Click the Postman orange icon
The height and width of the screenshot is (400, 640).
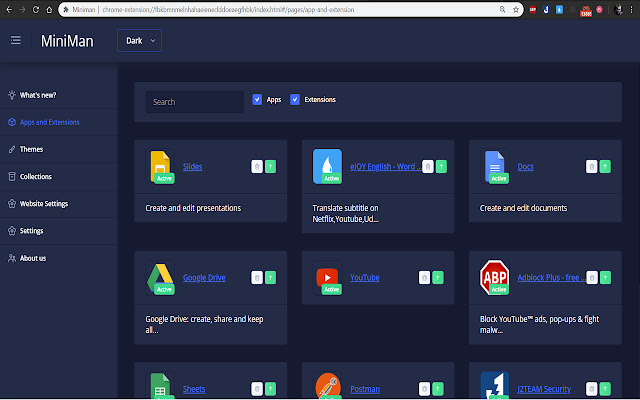[x=328, y=386]
